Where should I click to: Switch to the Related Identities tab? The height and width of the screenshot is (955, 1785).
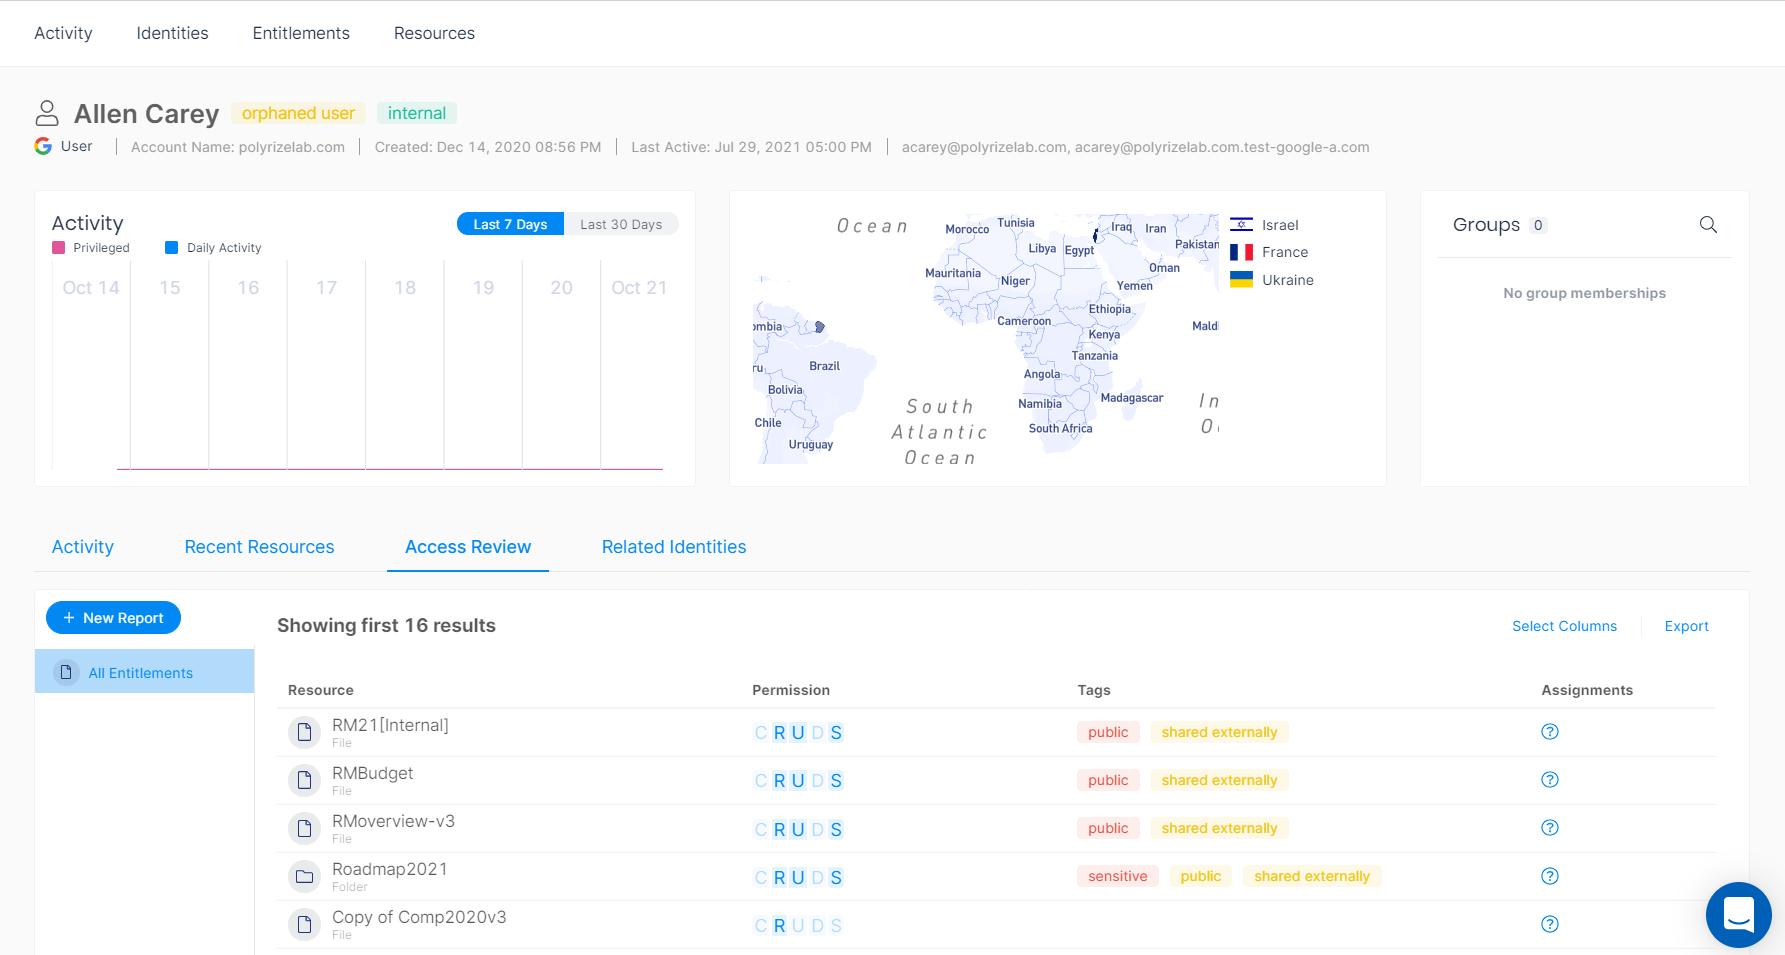pos(674,547)
